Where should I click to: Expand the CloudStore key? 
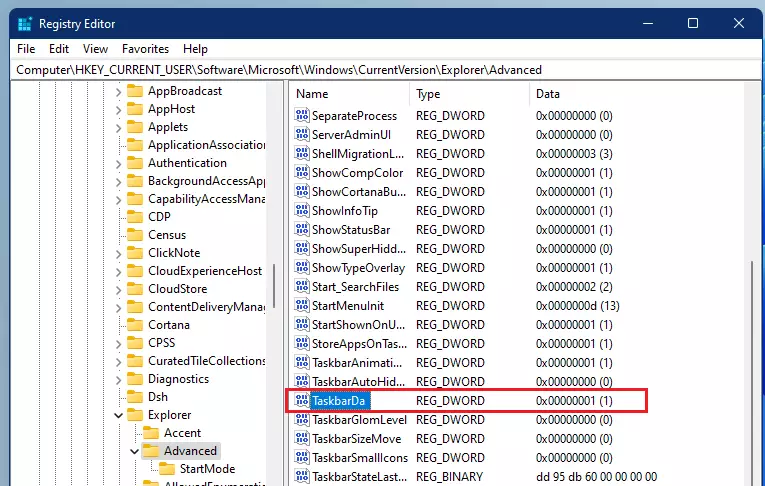coord(118,290)
